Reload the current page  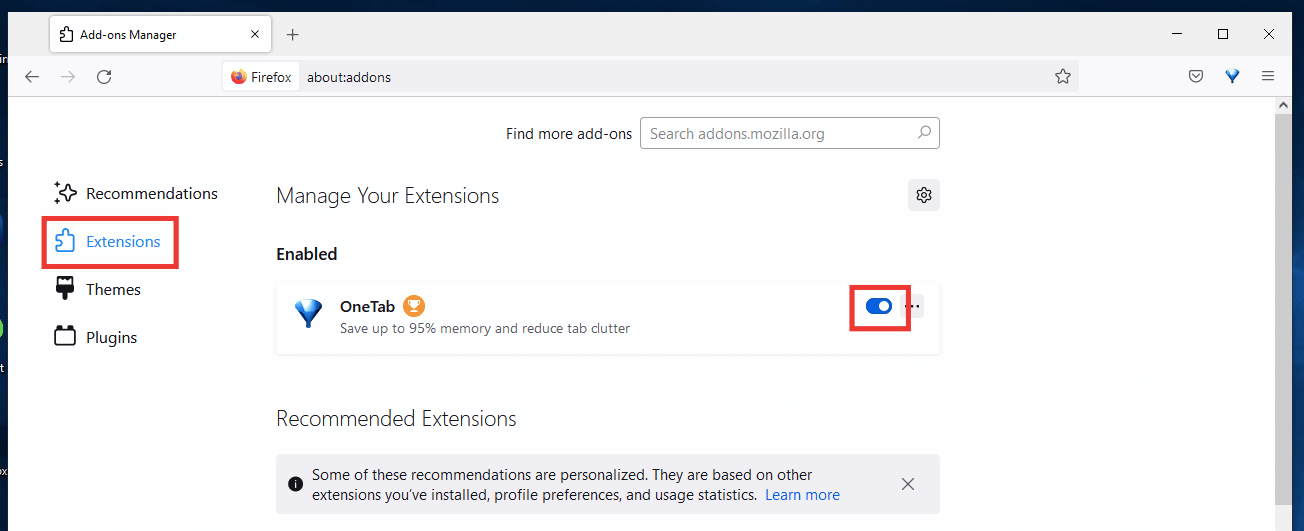click(x=104, y=76)
